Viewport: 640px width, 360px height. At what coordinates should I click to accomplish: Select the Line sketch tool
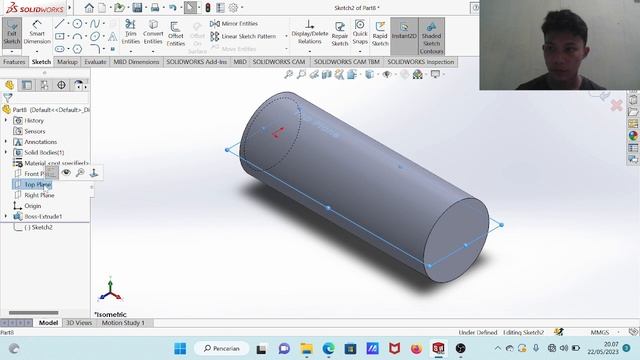point(60,24)
